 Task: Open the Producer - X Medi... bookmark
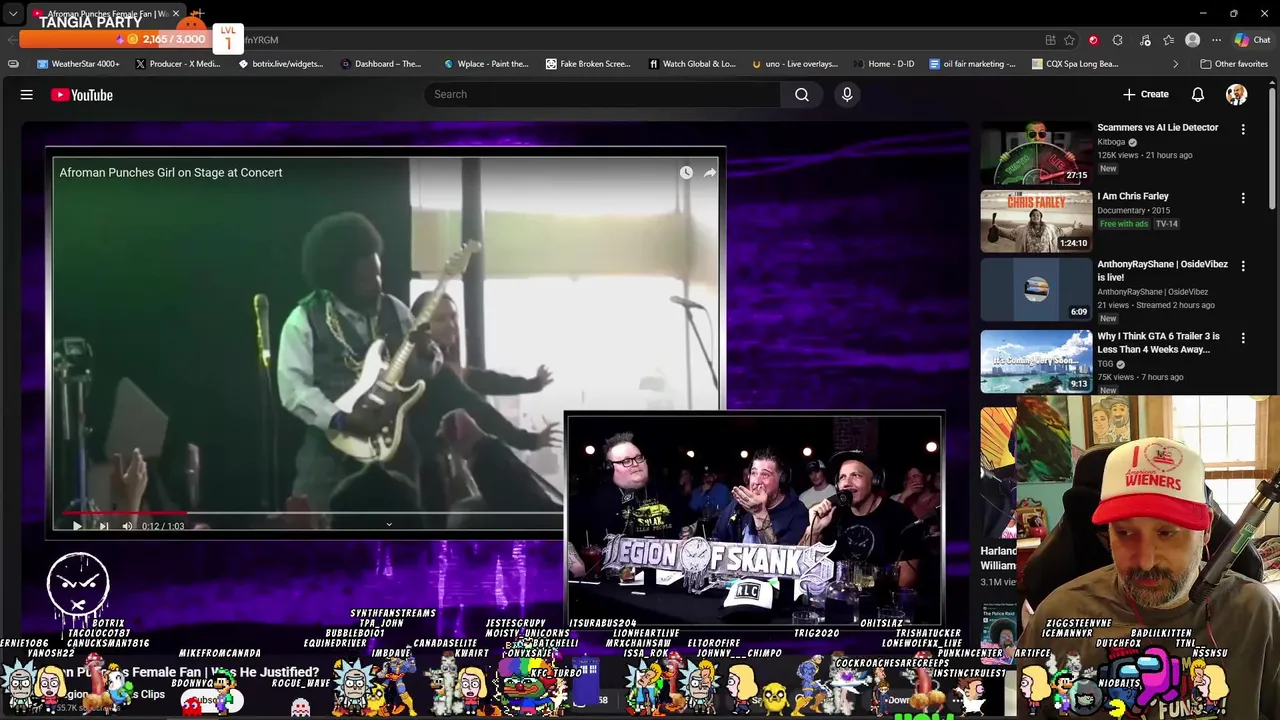coord(177,64)
